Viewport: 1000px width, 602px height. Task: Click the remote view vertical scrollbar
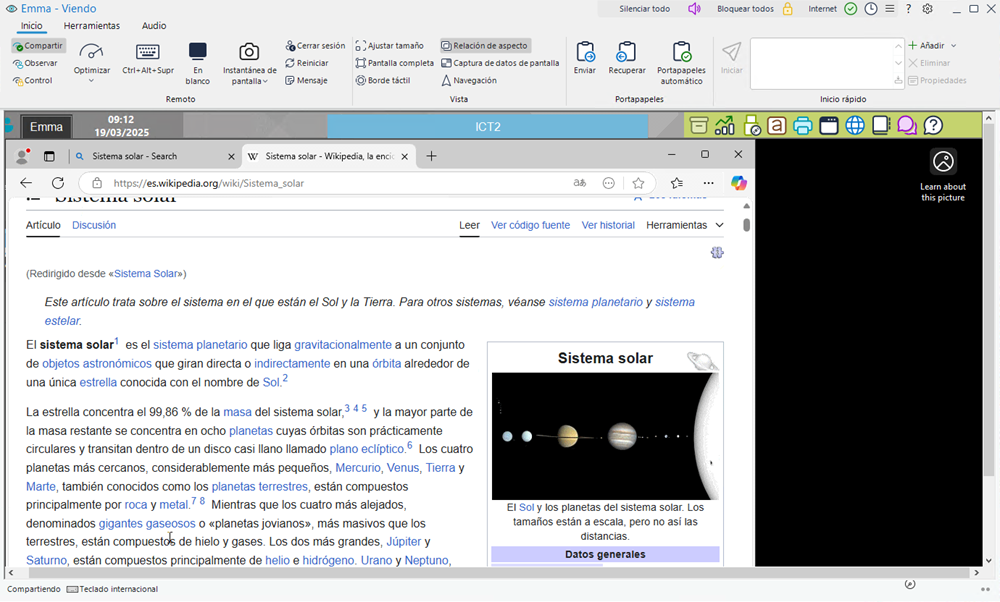[989, 300]
